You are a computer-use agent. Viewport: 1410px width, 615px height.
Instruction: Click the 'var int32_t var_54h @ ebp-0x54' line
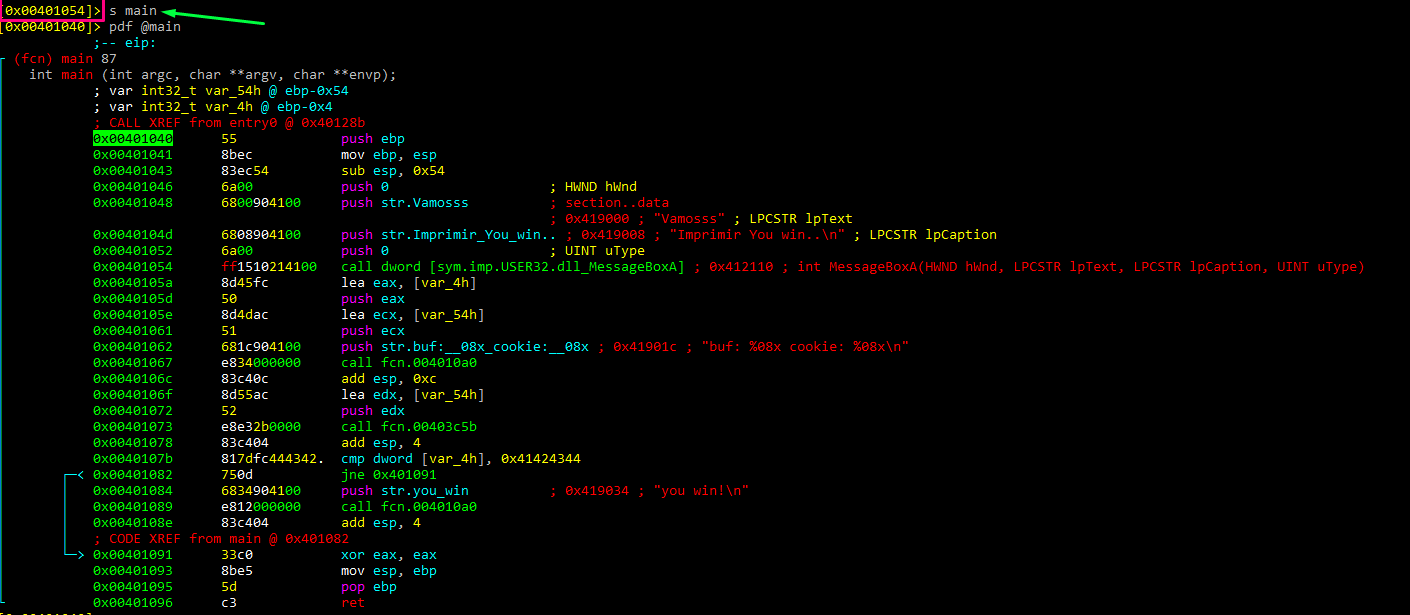click(x=221, y=90)
